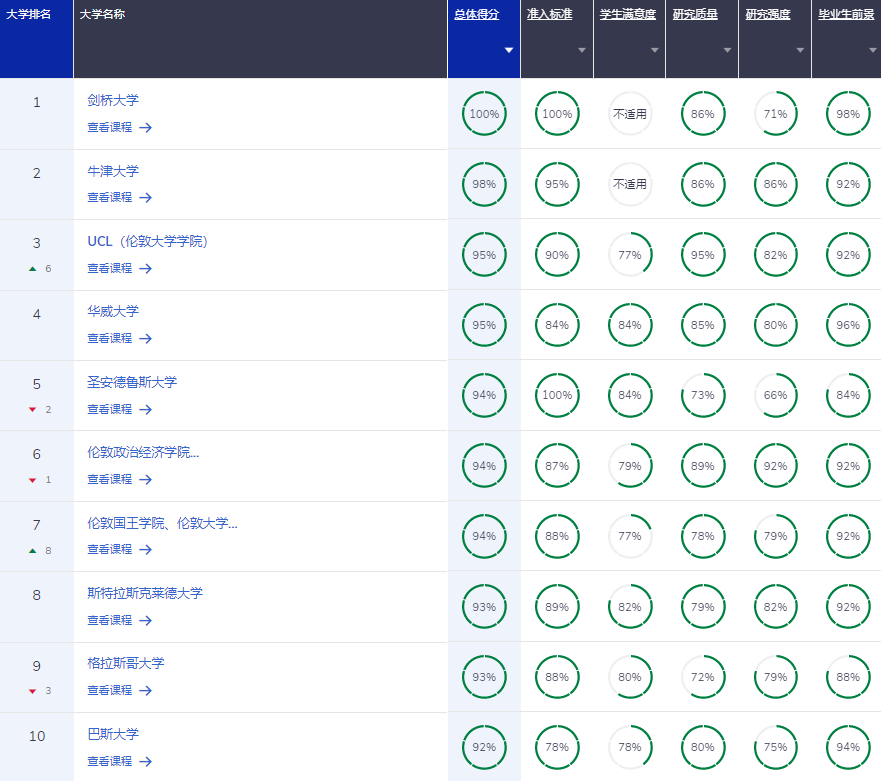Open UCL（伦敦大学学院）link
The height and width of the screenshot is (781, 881).
coord(148,242)
